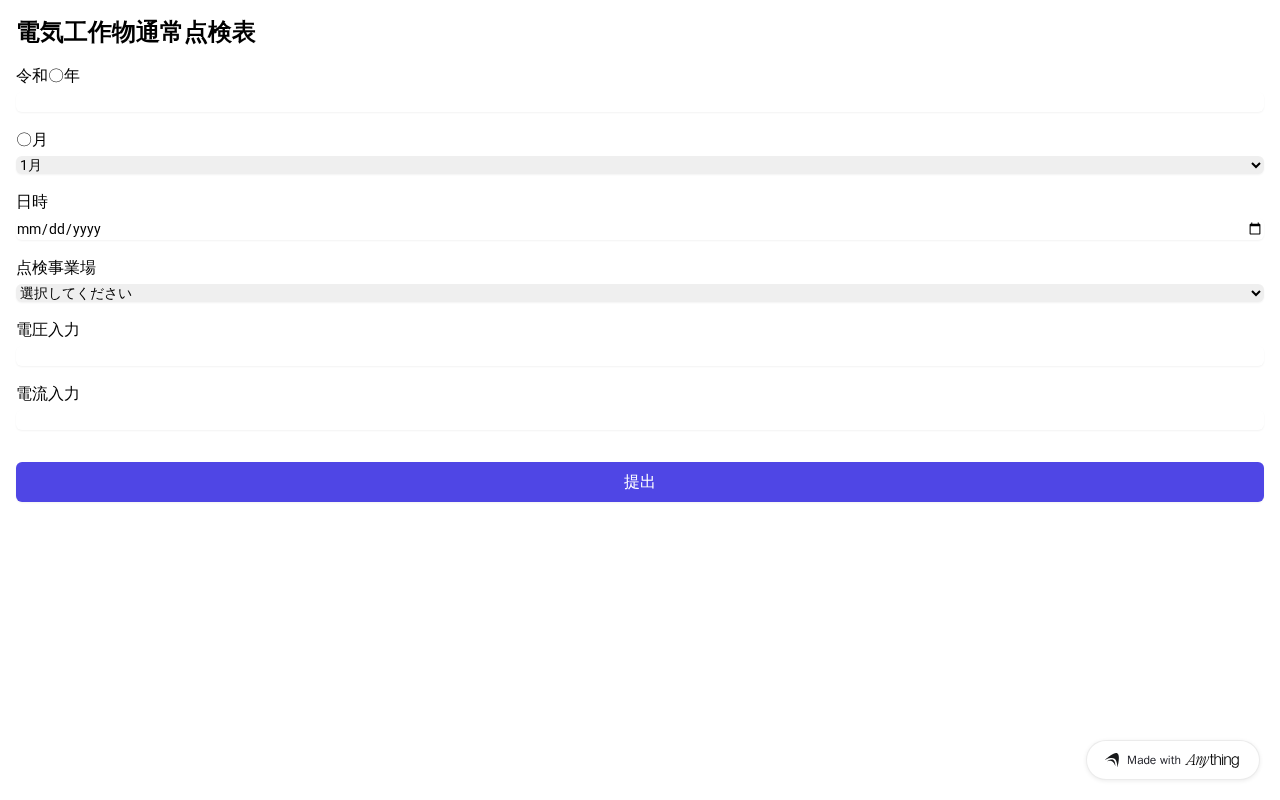Select the dd segment of the date field
Viewport: 1280px width, 800px height.
(x=55, y=229)
